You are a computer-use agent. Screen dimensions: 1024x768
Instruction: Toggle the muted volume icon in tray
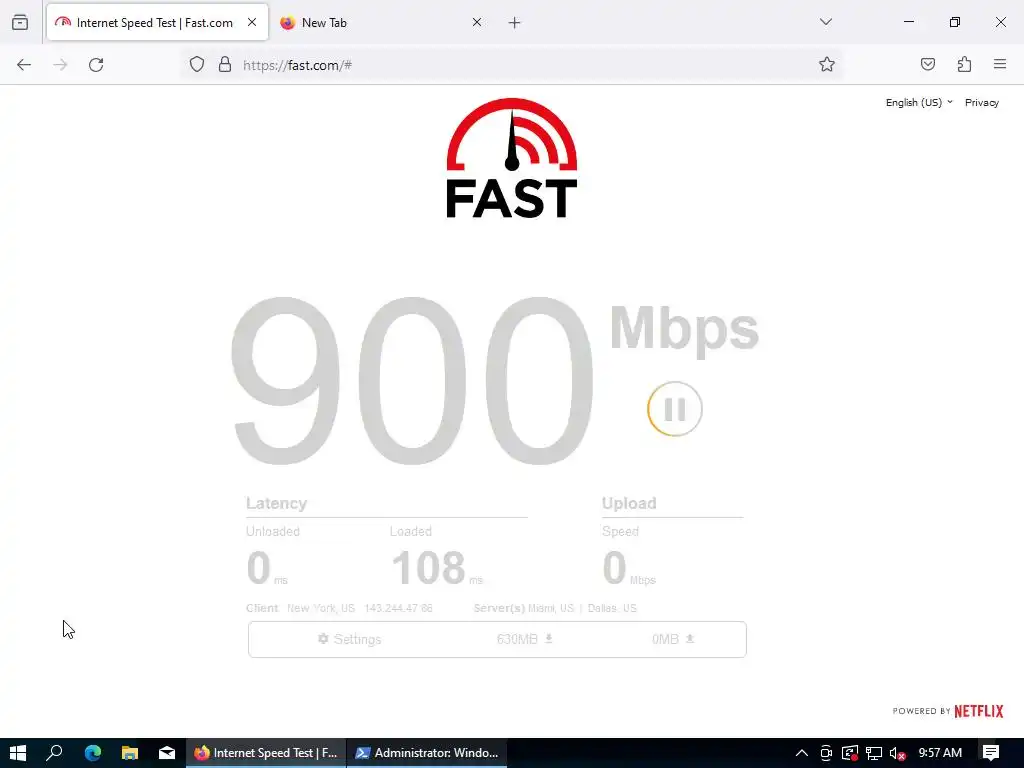click(897, 753)
